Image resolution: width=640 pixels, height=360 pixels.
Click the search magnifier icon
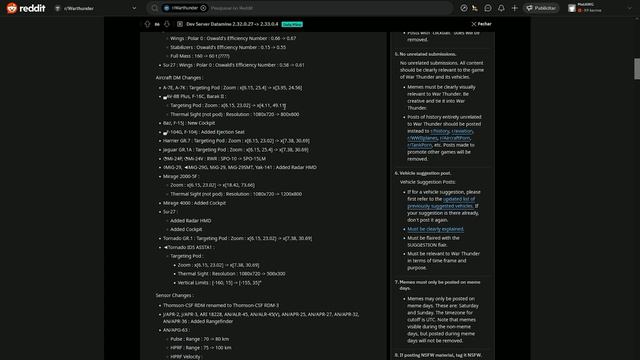(x=154, y=8)
